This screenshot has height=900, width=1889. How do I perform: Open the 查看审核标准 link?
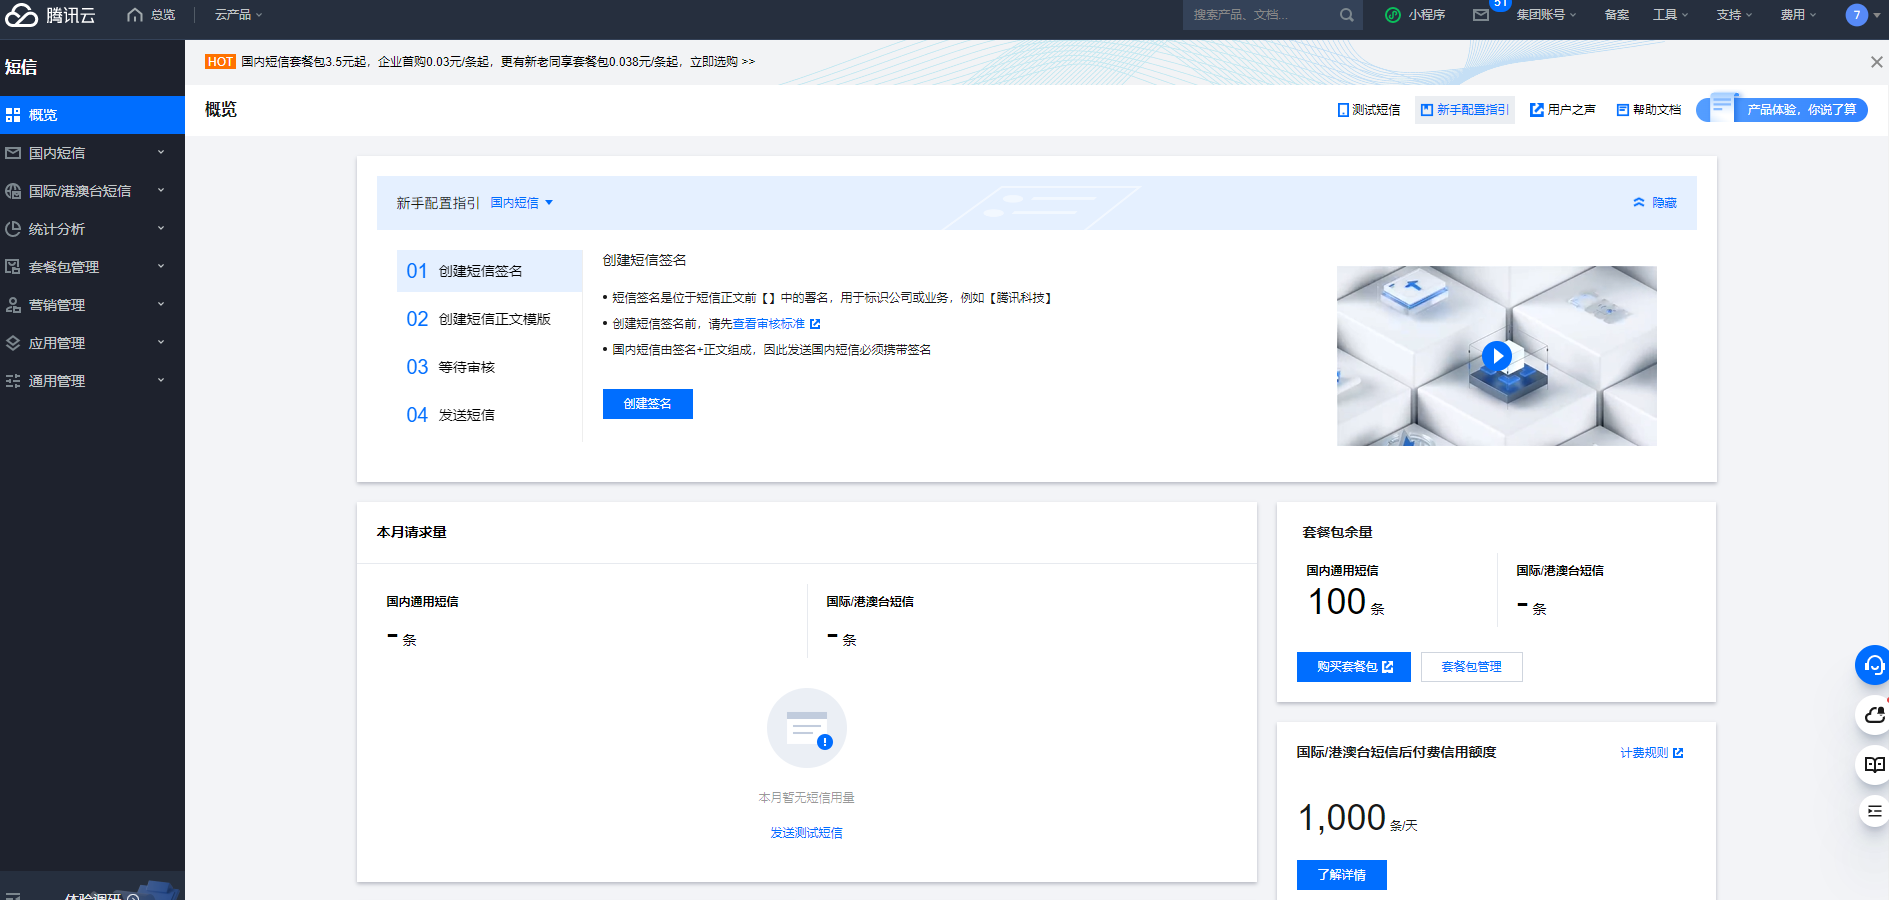coord(768,324)
